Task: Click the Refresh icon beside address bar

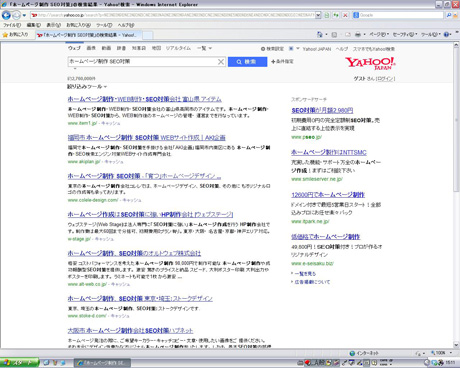Action: [x=336, y=15]
